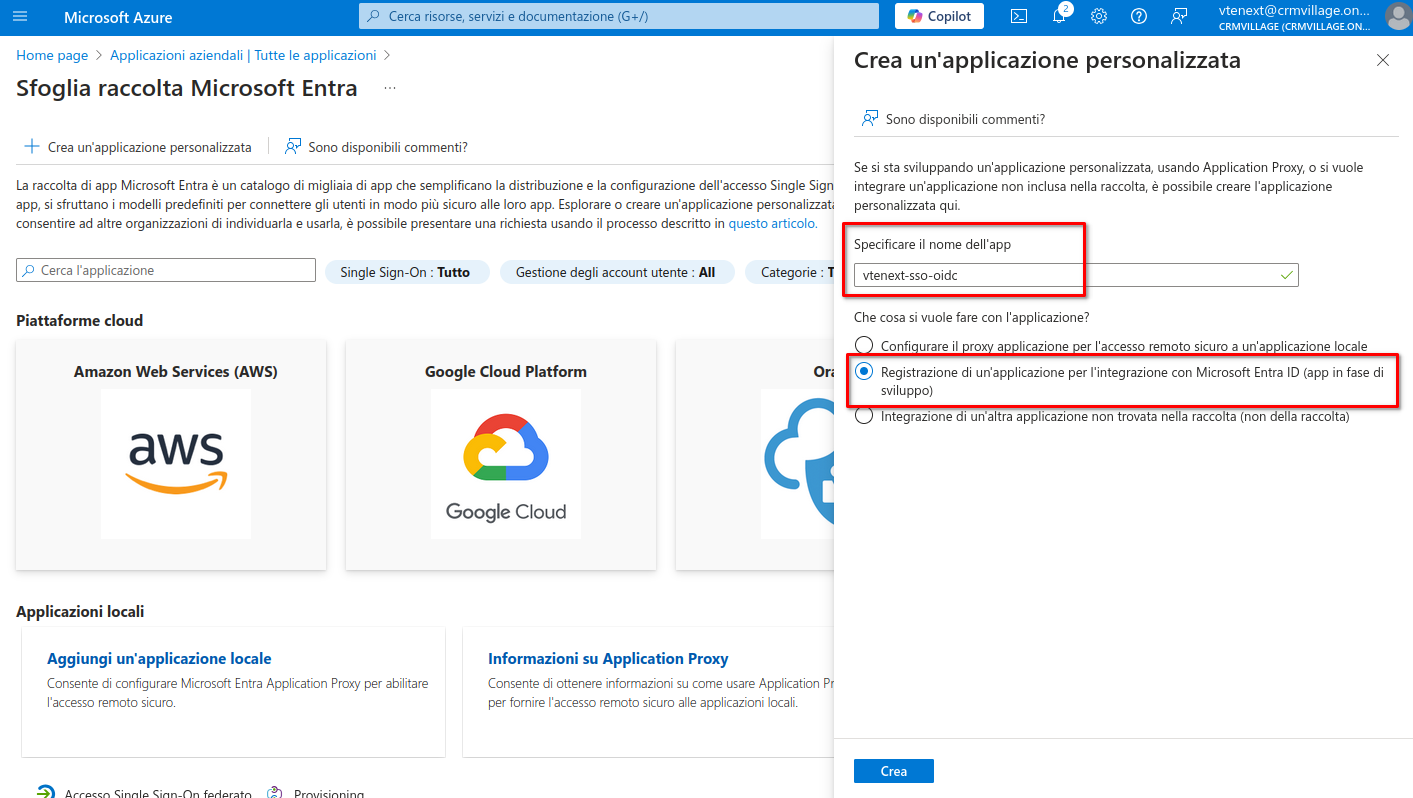Screen dimensions: 1413x798
Task: Click the account email vtenext@crmvillage text
Action: tap(1295, 10)
